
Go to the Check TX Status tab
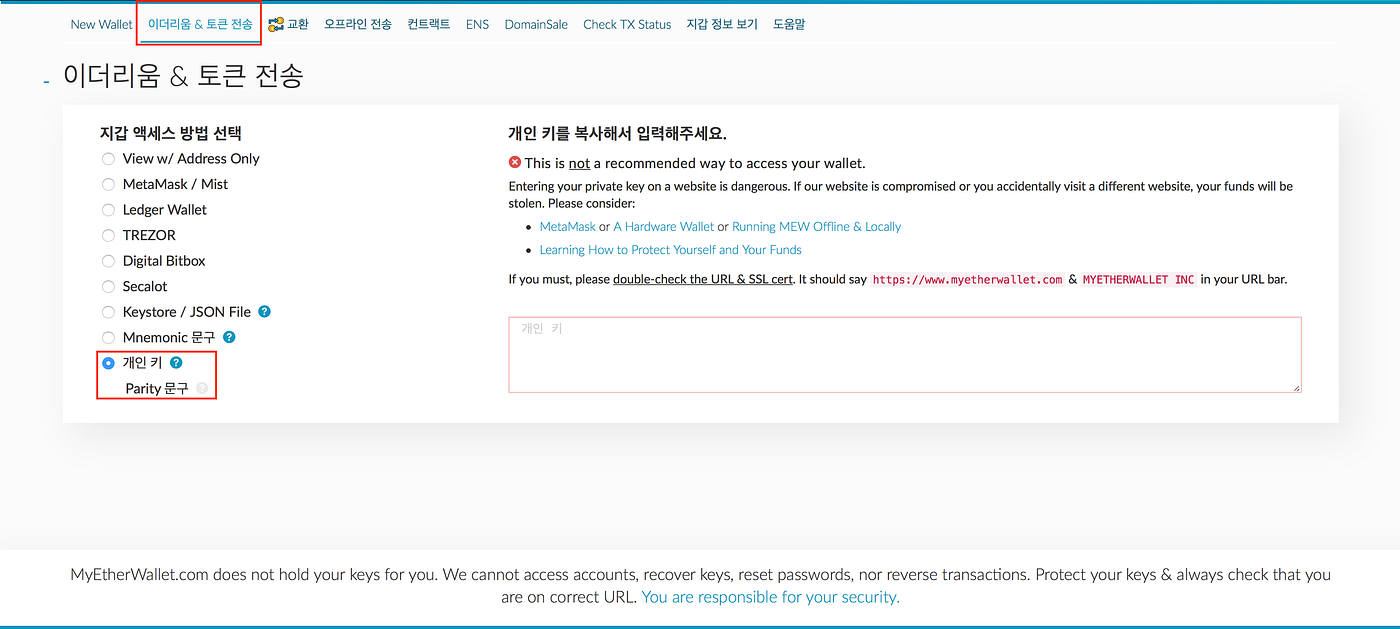627,23
